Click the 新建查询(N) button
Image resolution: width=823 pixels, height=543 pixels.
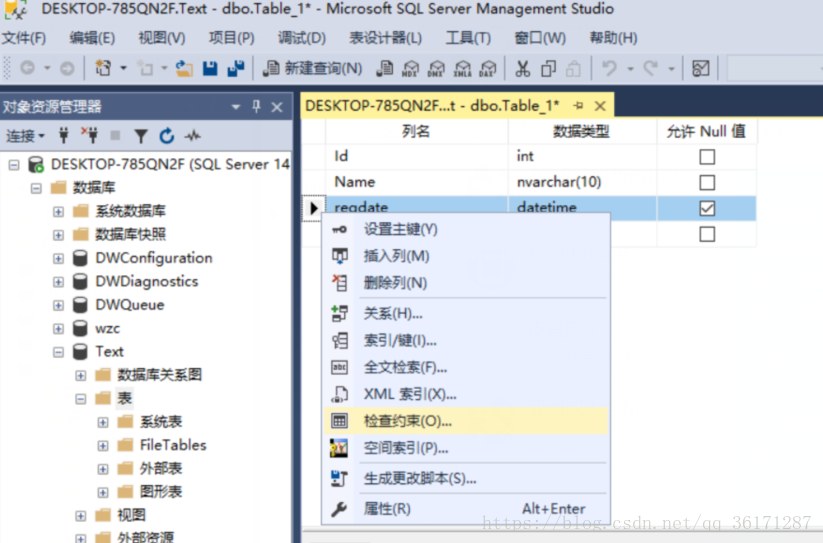click(313, 68)
